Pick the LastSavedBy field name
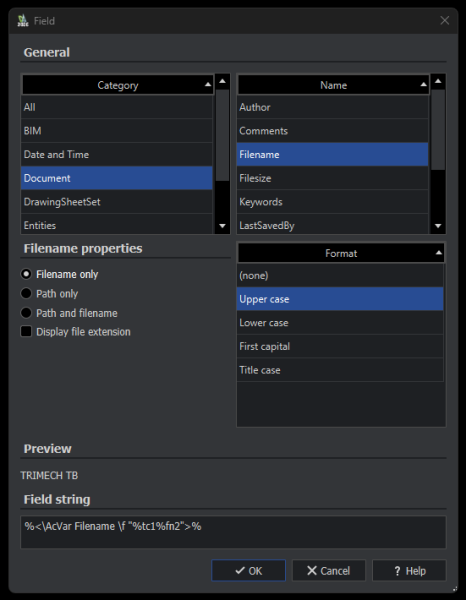 tap(332, 225)
